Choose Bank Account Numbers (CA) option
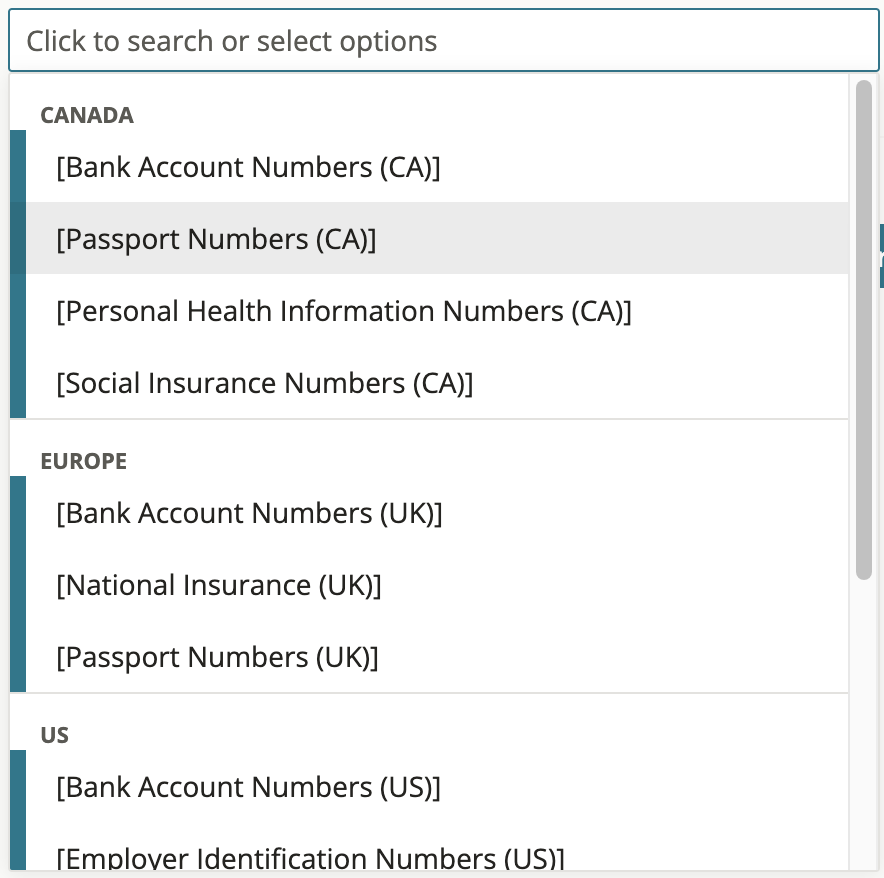This screenshot has width=884, height=878. point(248,168)
